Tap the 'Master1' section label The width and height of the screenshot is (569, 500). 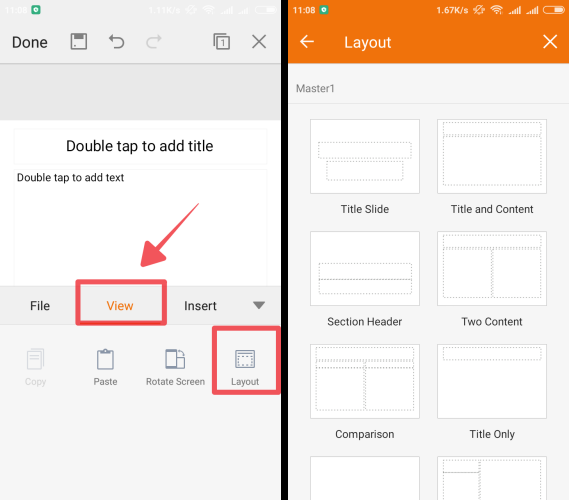click(x=315, y=89)
